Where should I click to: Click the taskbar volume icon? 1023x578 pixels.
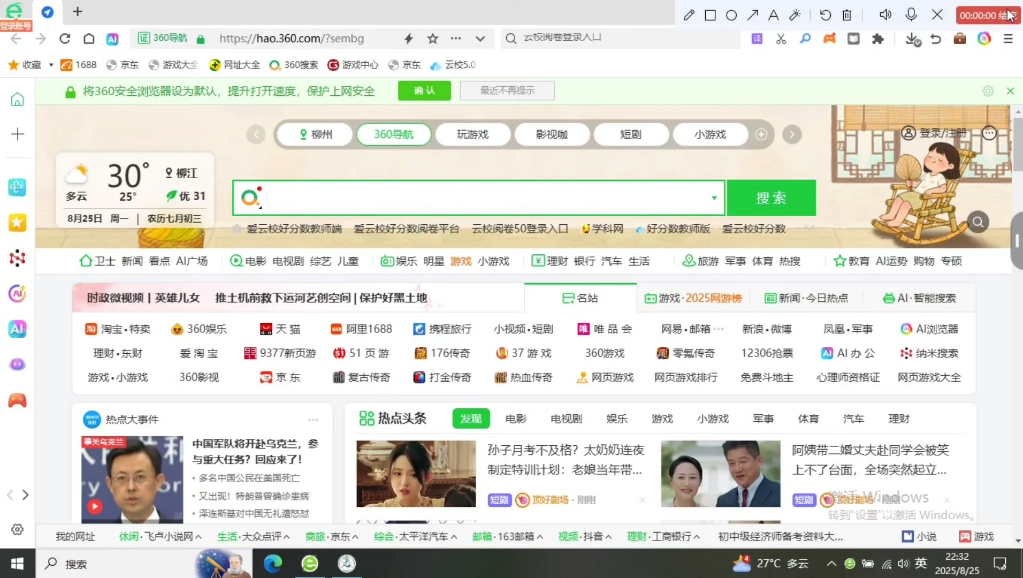(x=903, y=564)
